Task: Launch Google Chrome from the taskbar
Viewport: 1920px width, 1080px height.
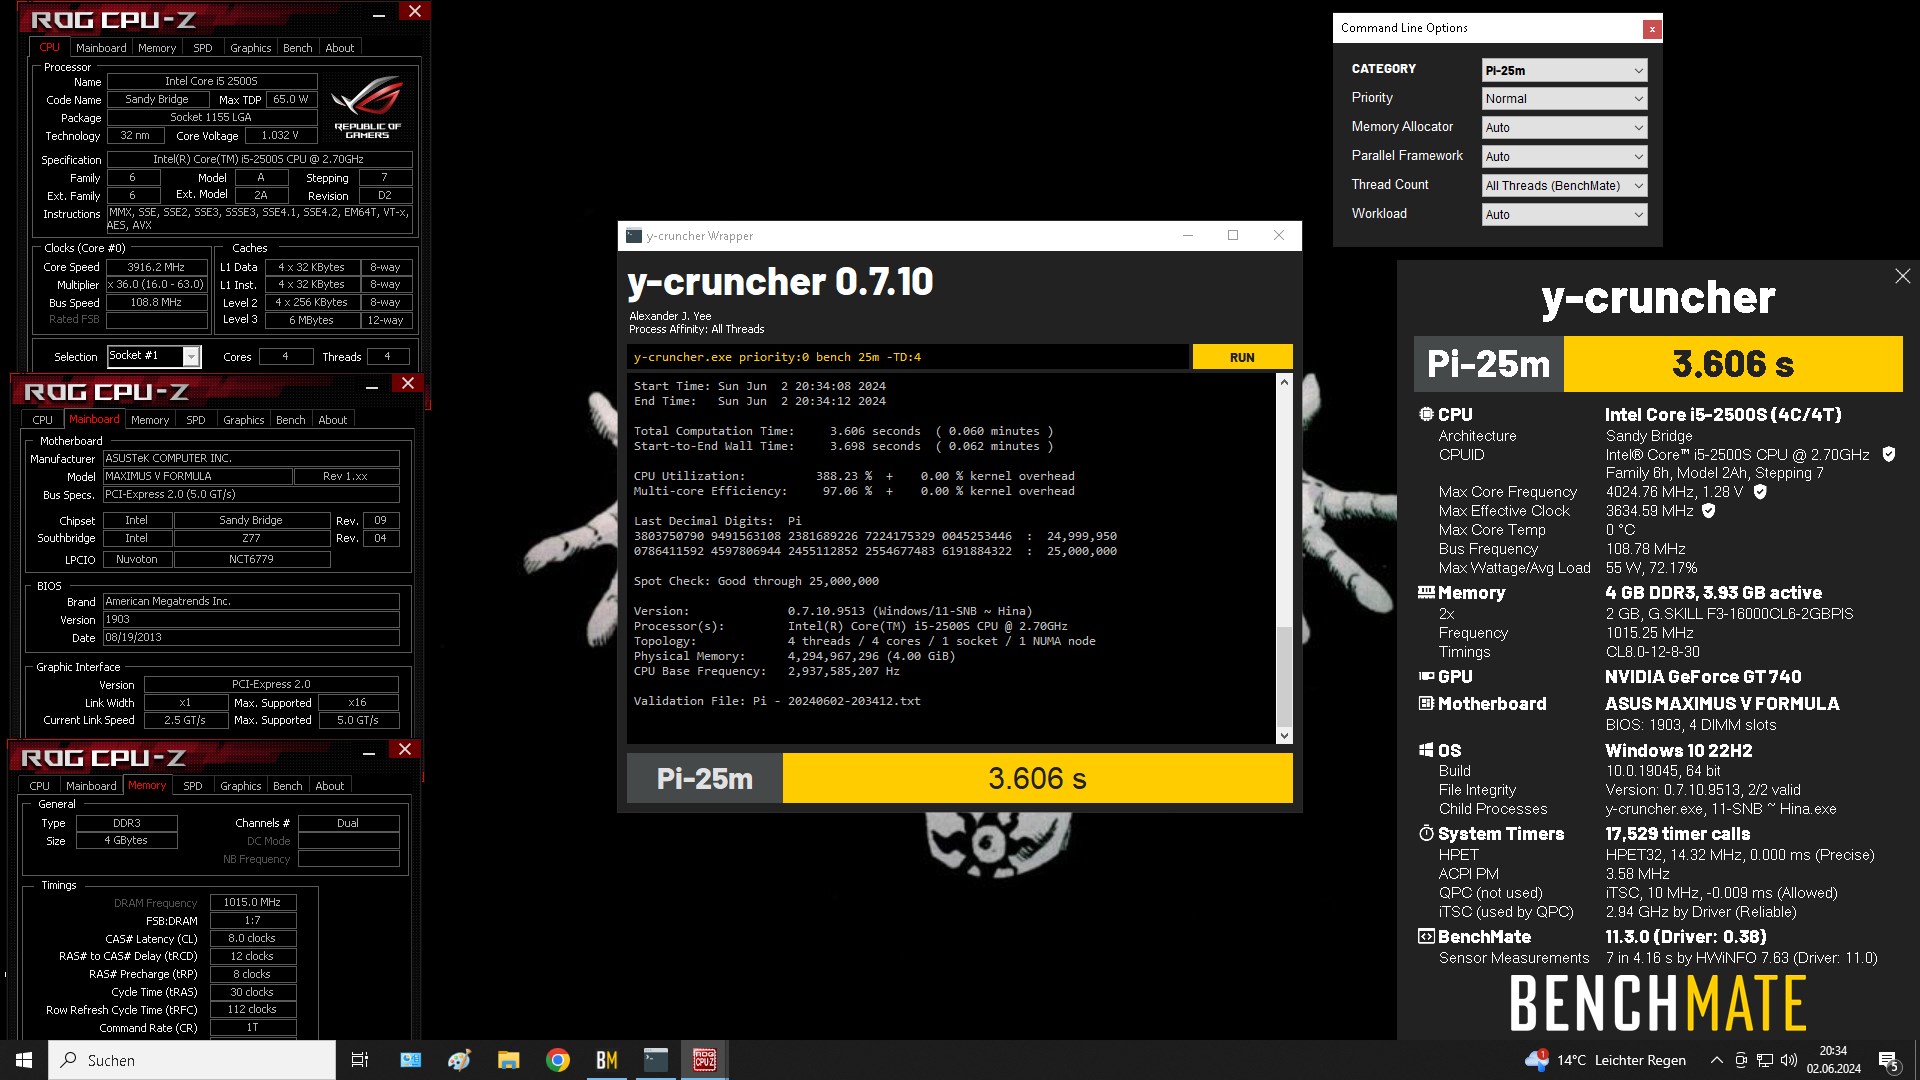Action: click(x=558, y=1060)
